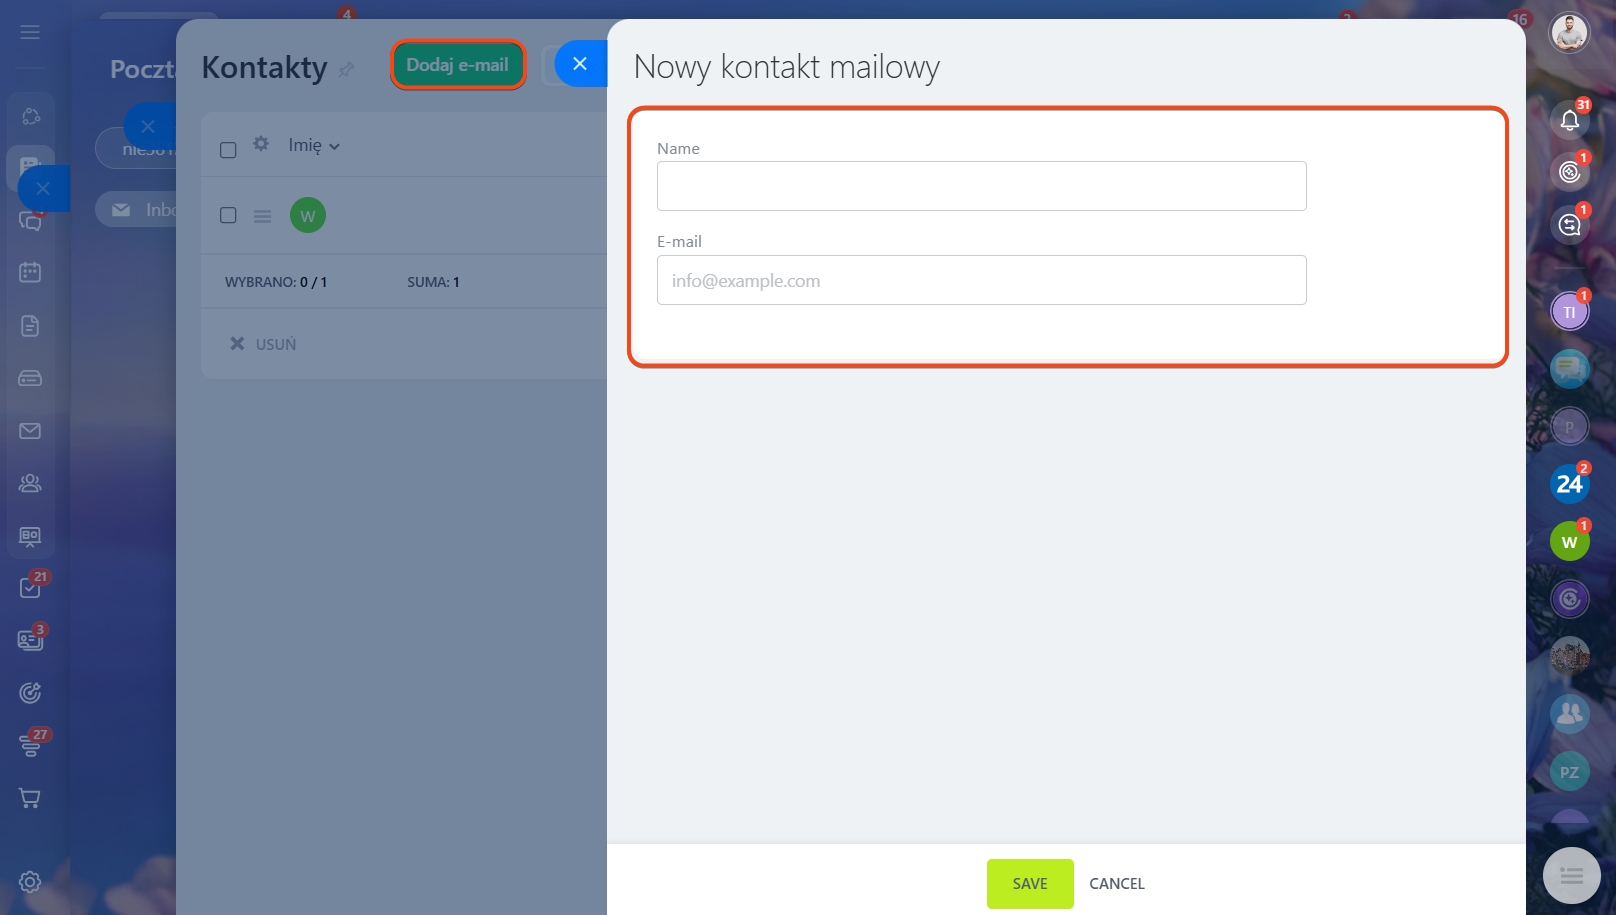The height and width of the screenshot is (915, 1616).
Task: Open the workgroups people icon in sidebar
Action: pos(30,483)
